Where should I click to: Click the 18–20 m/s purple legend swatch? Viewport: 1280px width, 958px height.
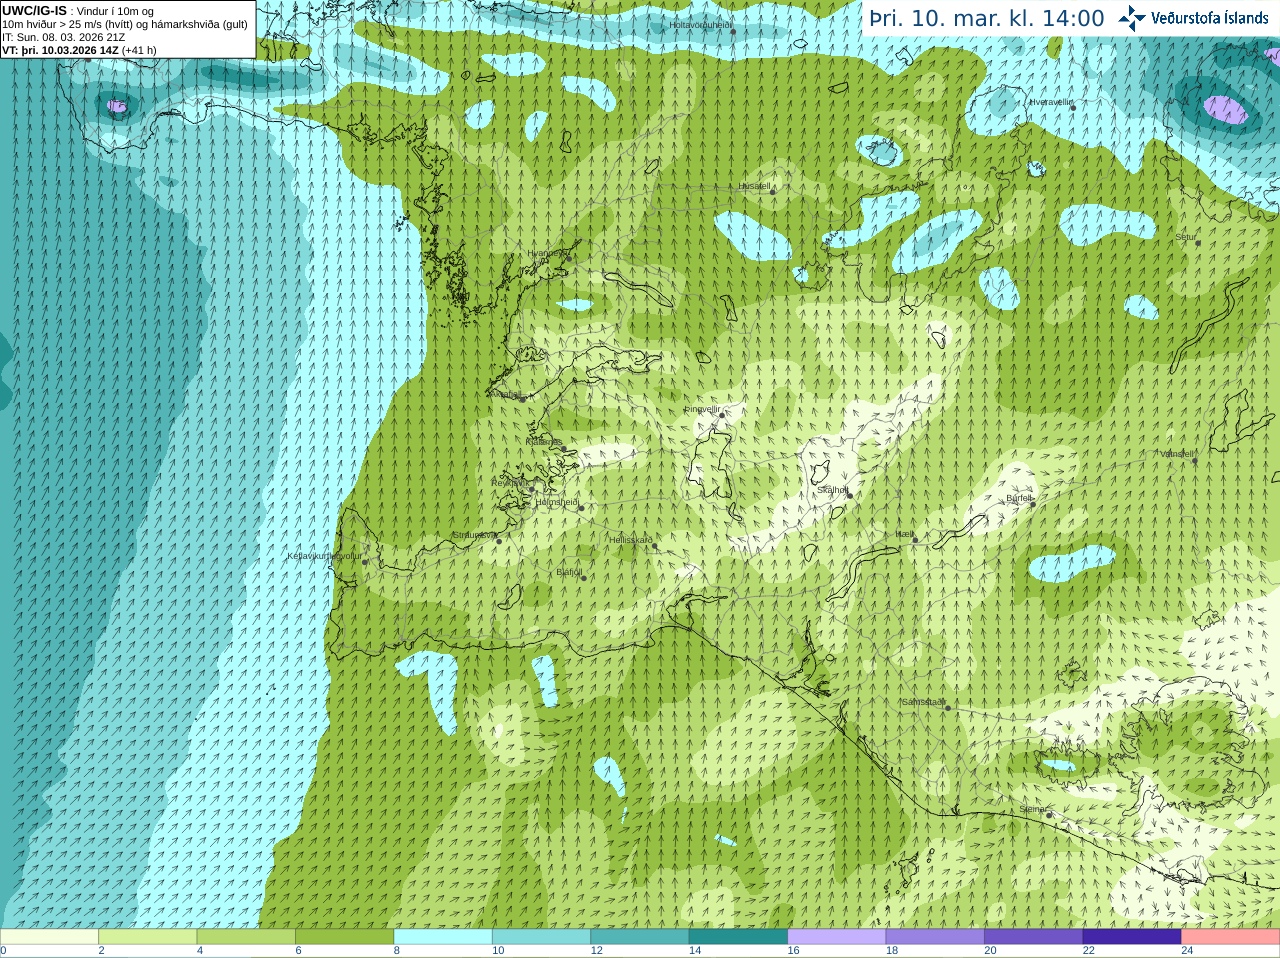935,937
